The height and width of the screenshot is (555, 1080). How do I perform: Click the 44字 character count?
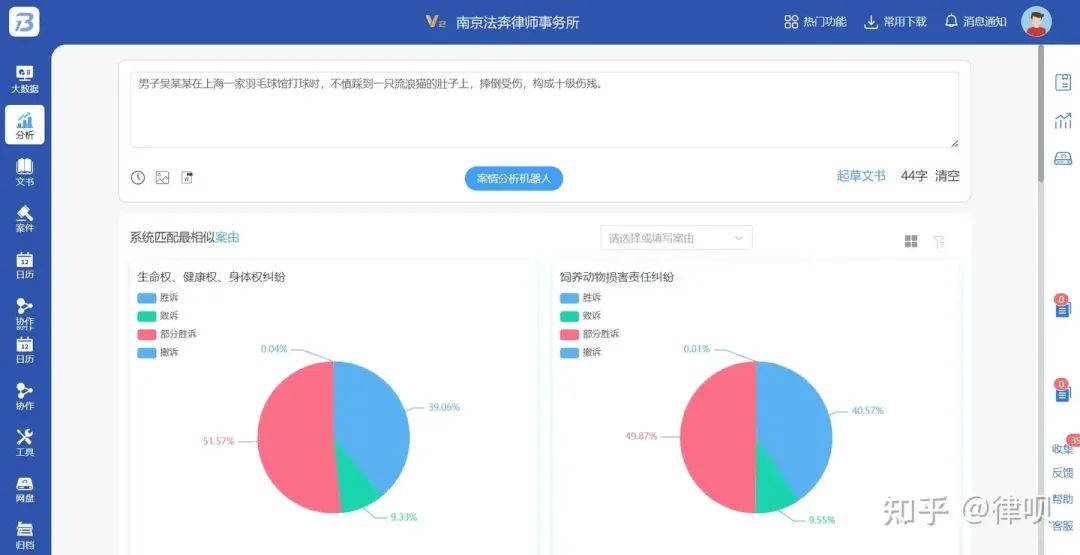pyautogui.click(x=913, y=176)
